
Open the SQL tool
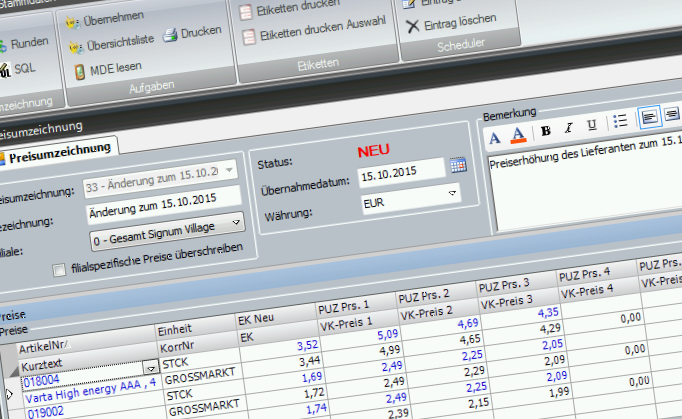[22, 68]
